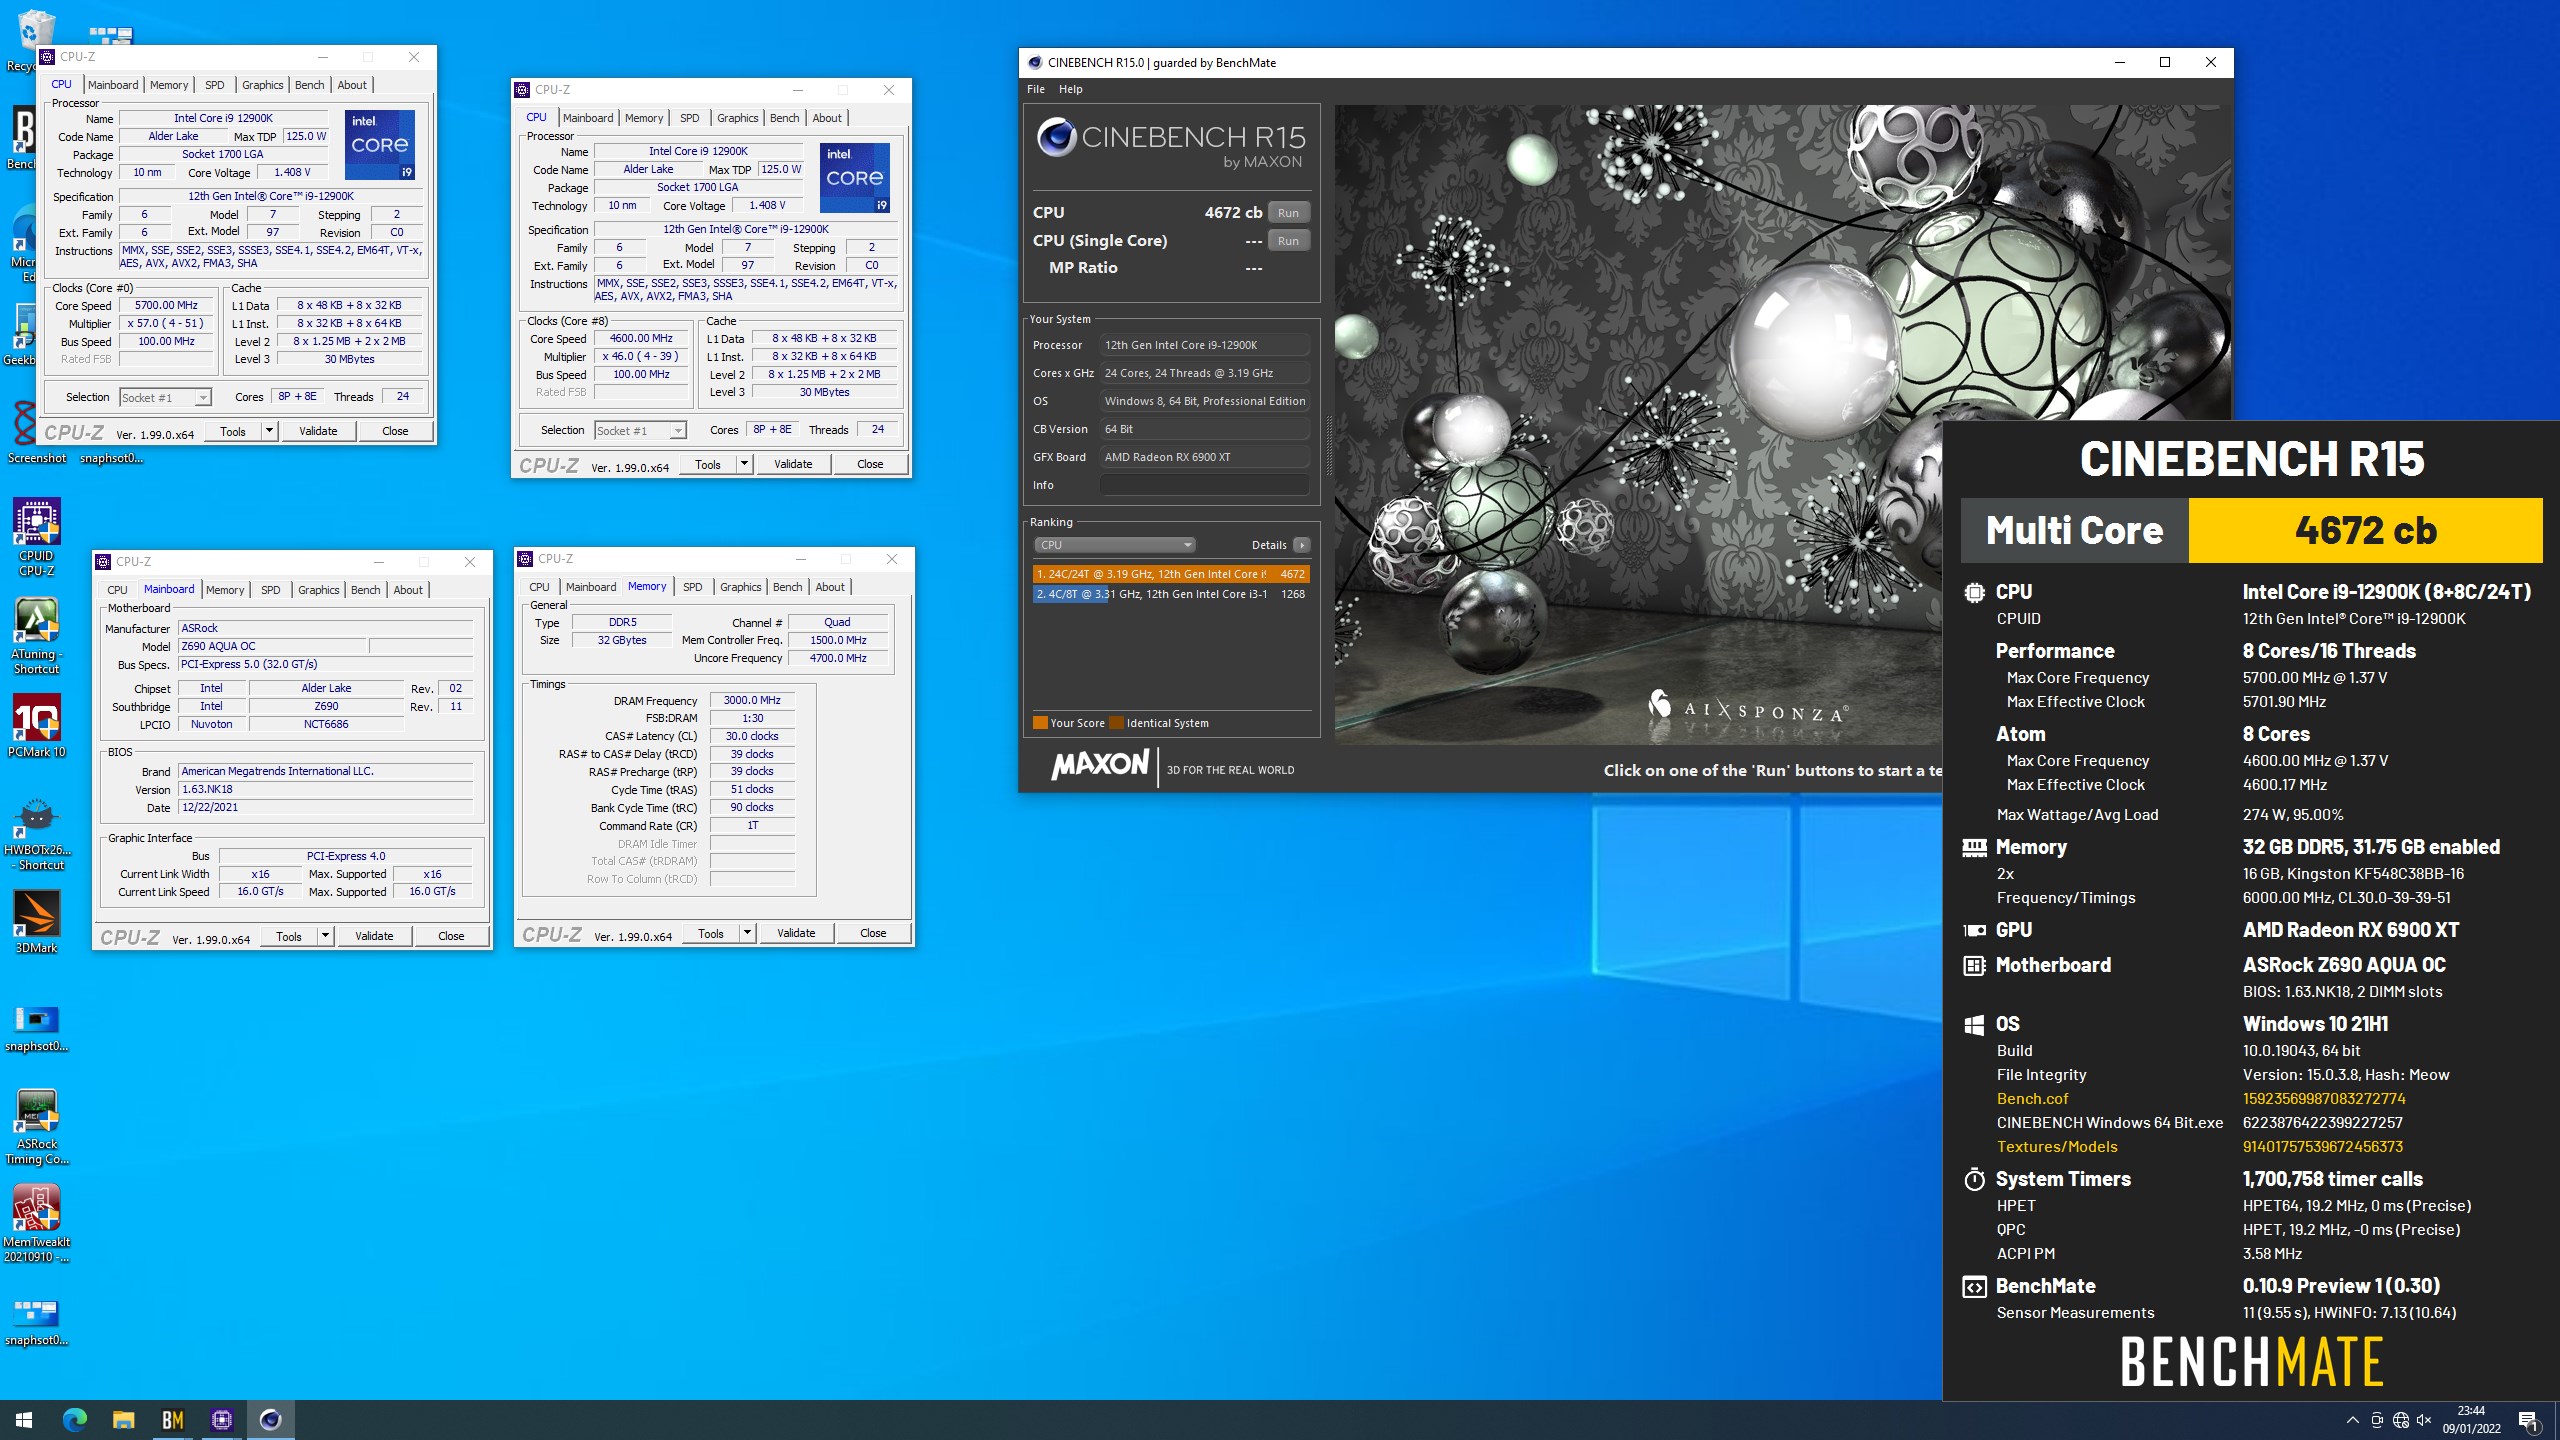Open the Ranking CPU dropdown in Cinebench
Viewport: 2560px width, 1440px height.
tap(1114, 545)
